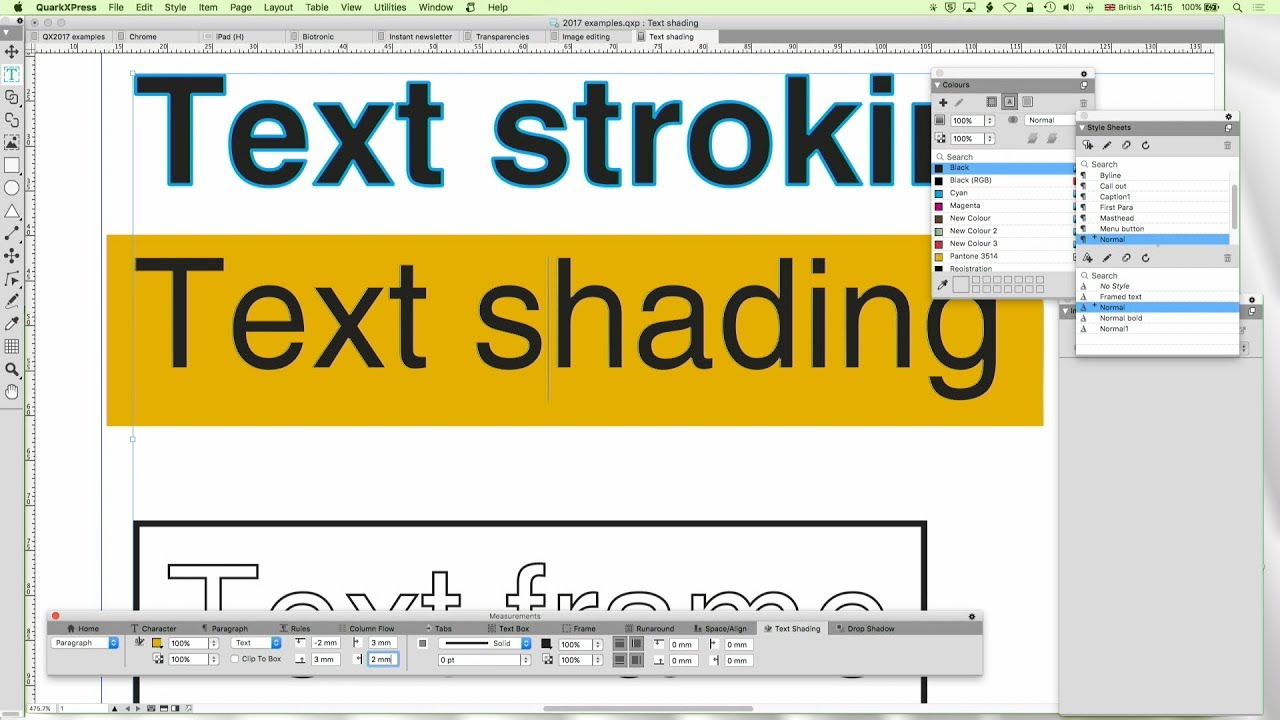Delete the selected paragraph style sheet

coord(1228,145)
